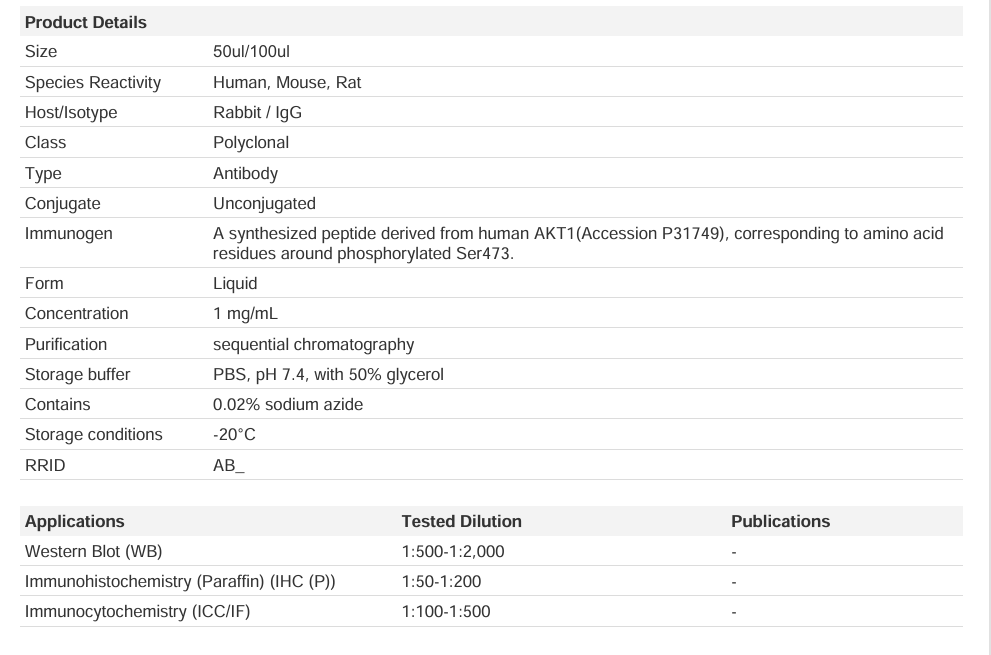
Task: Click the Human, Mouse, Rat reactivity text
Action: coord(287,82)
